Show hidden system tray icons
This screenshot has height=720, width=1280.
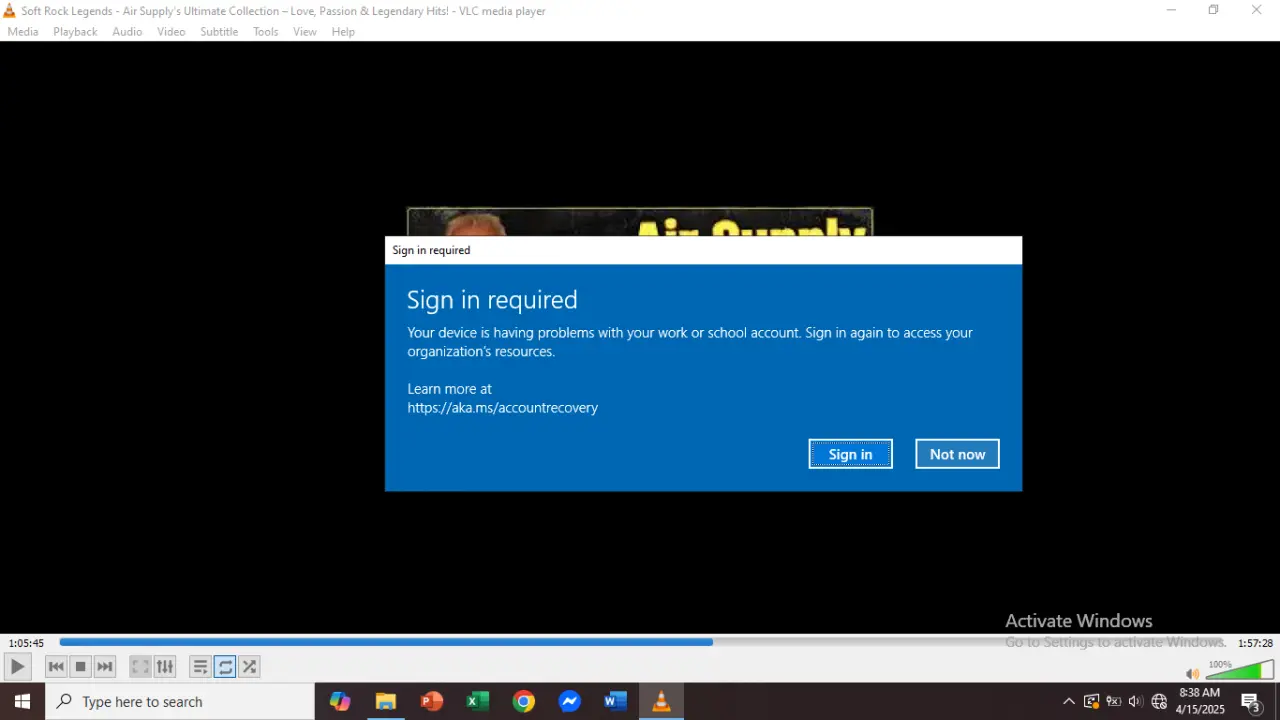[x=1069, y=701]
